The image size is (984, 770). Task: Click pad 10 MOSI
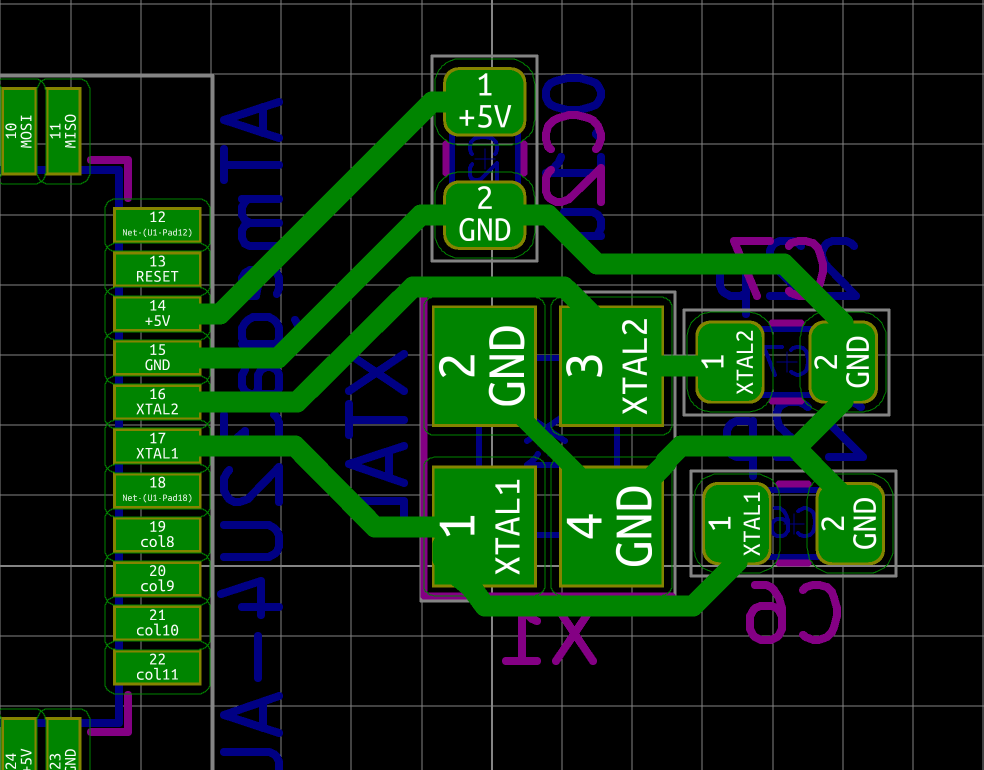point(19,131)
